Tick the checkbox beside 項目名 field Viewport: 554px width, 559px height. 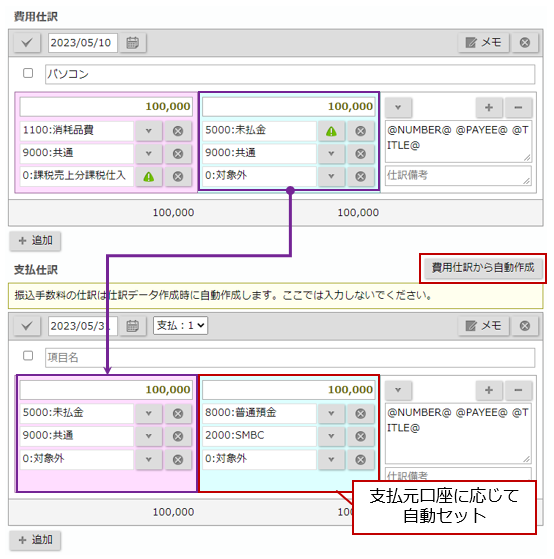coord(28,356)
